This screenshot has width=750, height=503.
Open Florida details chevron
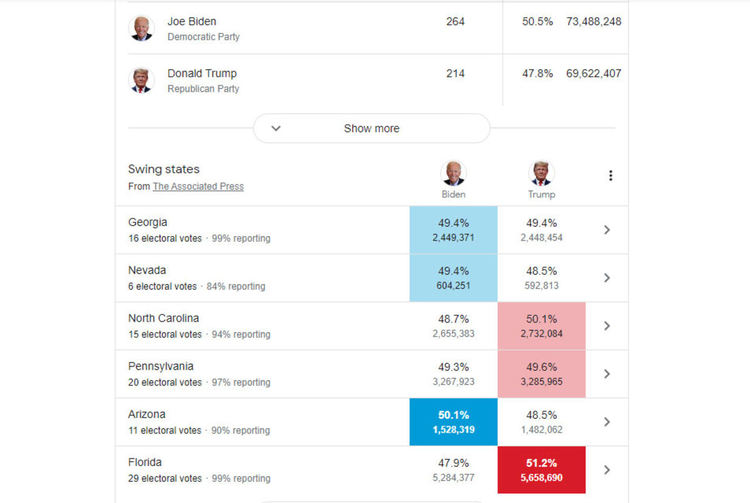(607, 470)
